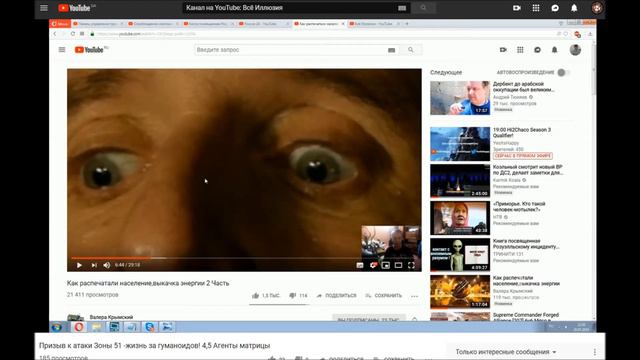Open the inner notifications bell

[x=554, y=50]
